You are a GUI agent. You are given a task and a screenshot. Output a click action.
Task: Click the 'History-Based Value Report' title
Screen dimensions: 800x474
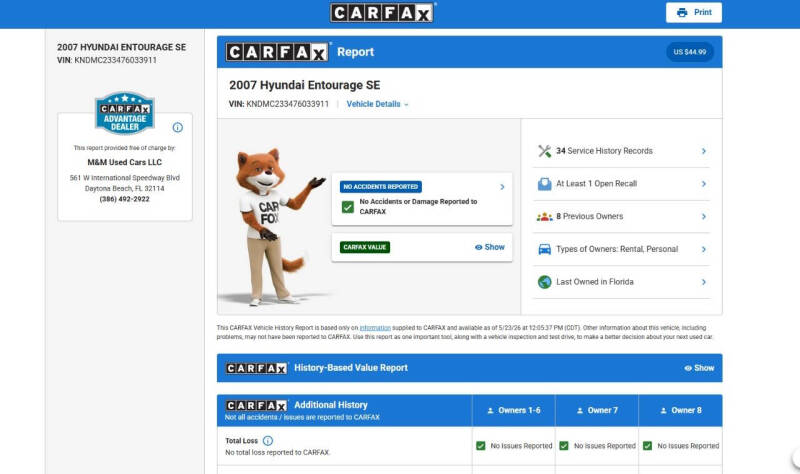point(351,368)
